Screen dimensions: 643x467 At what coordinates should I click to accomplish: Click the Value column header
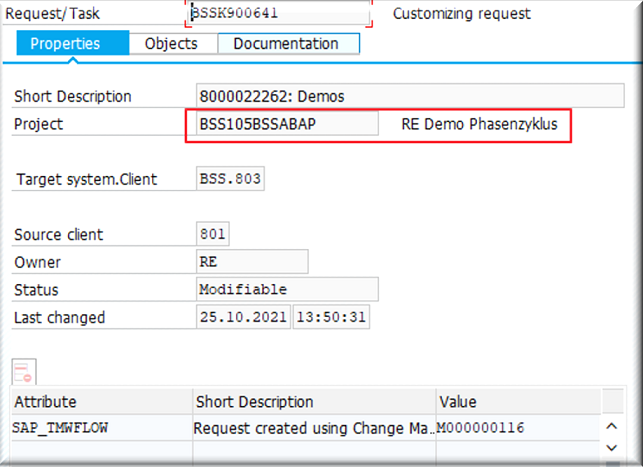point(515,402)
